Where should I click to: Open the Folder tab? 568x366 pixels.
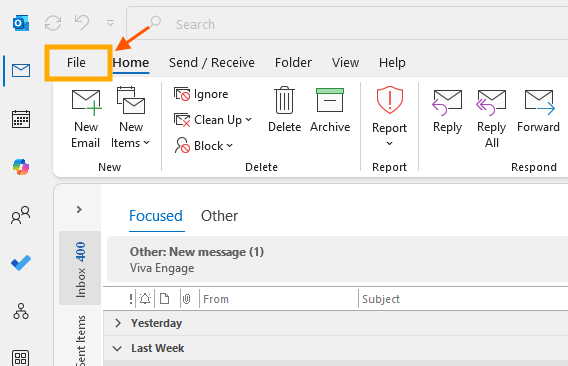[x=293, y=63]
